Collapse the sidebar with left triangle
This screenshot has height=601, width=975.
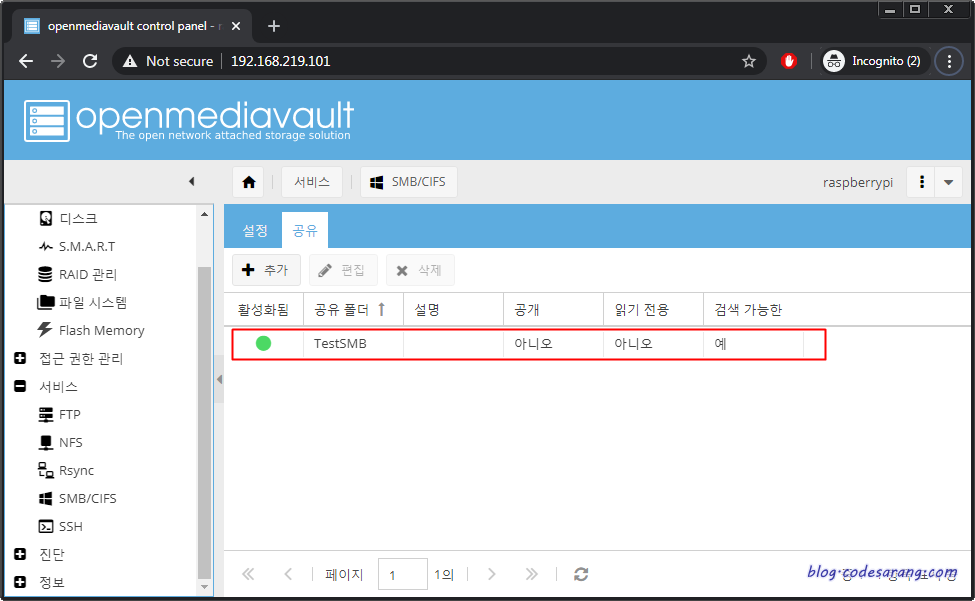click(192, 181)
